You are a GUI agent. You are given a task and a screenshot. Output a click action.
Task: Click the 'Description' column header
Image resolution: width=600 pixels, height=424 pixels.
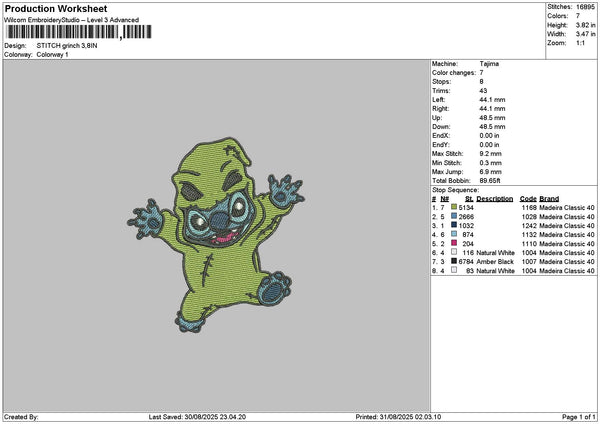[495, 199]
